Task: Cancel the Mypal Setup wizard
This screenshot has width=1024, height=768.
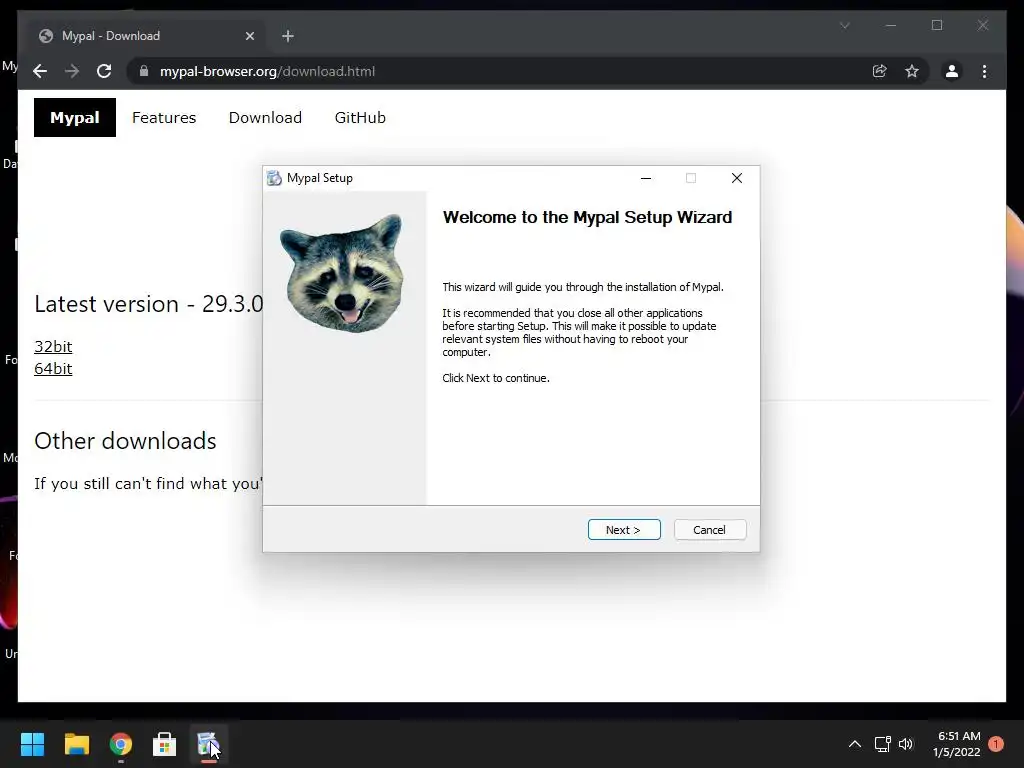Action: tap(709, 530)
